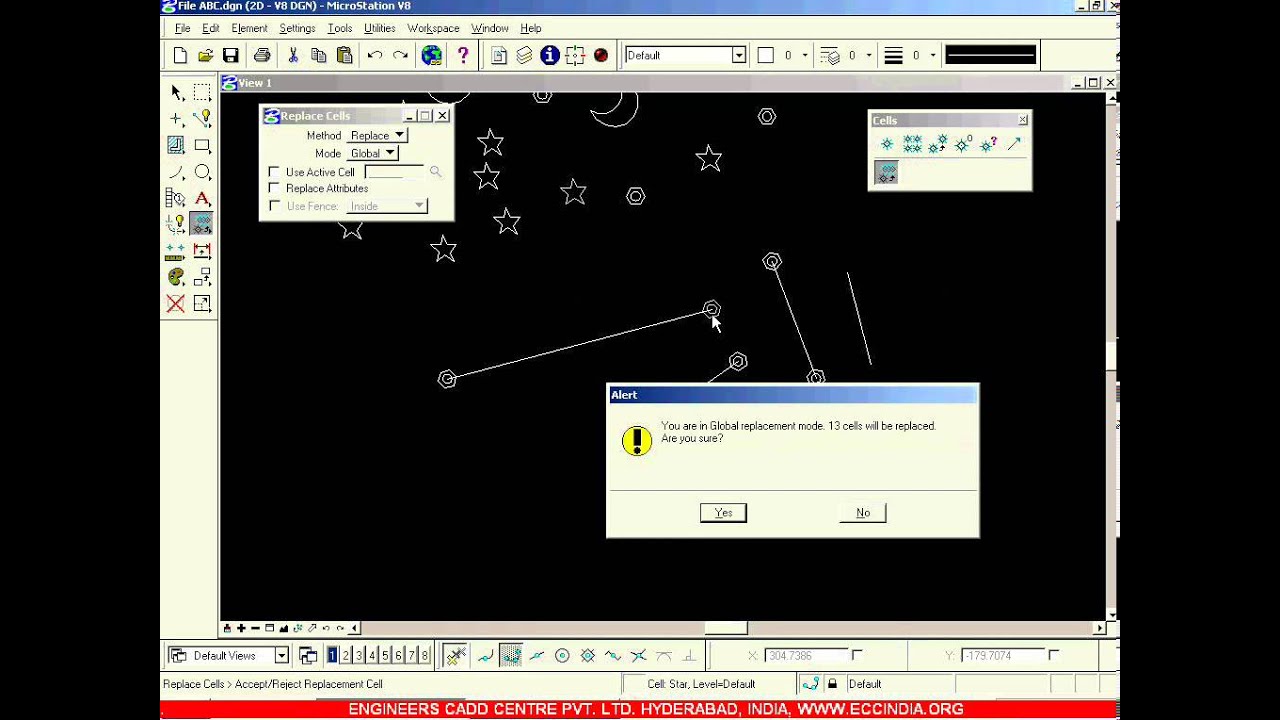
Task: Select the Place Text tool
Action: 202,198
